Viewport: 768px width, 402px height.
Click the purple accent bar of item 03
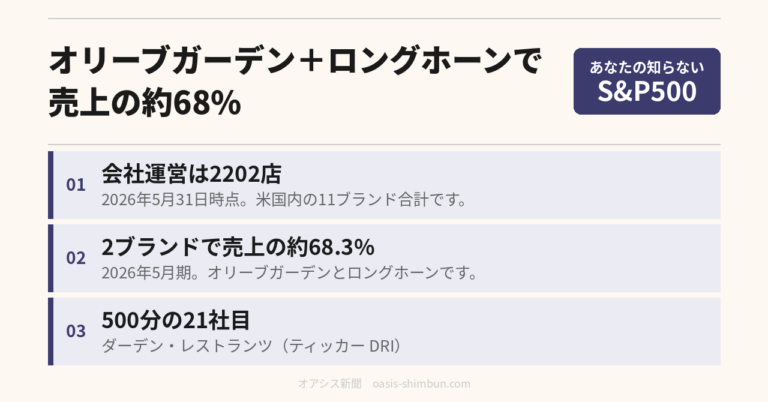(x=50, y=331)
